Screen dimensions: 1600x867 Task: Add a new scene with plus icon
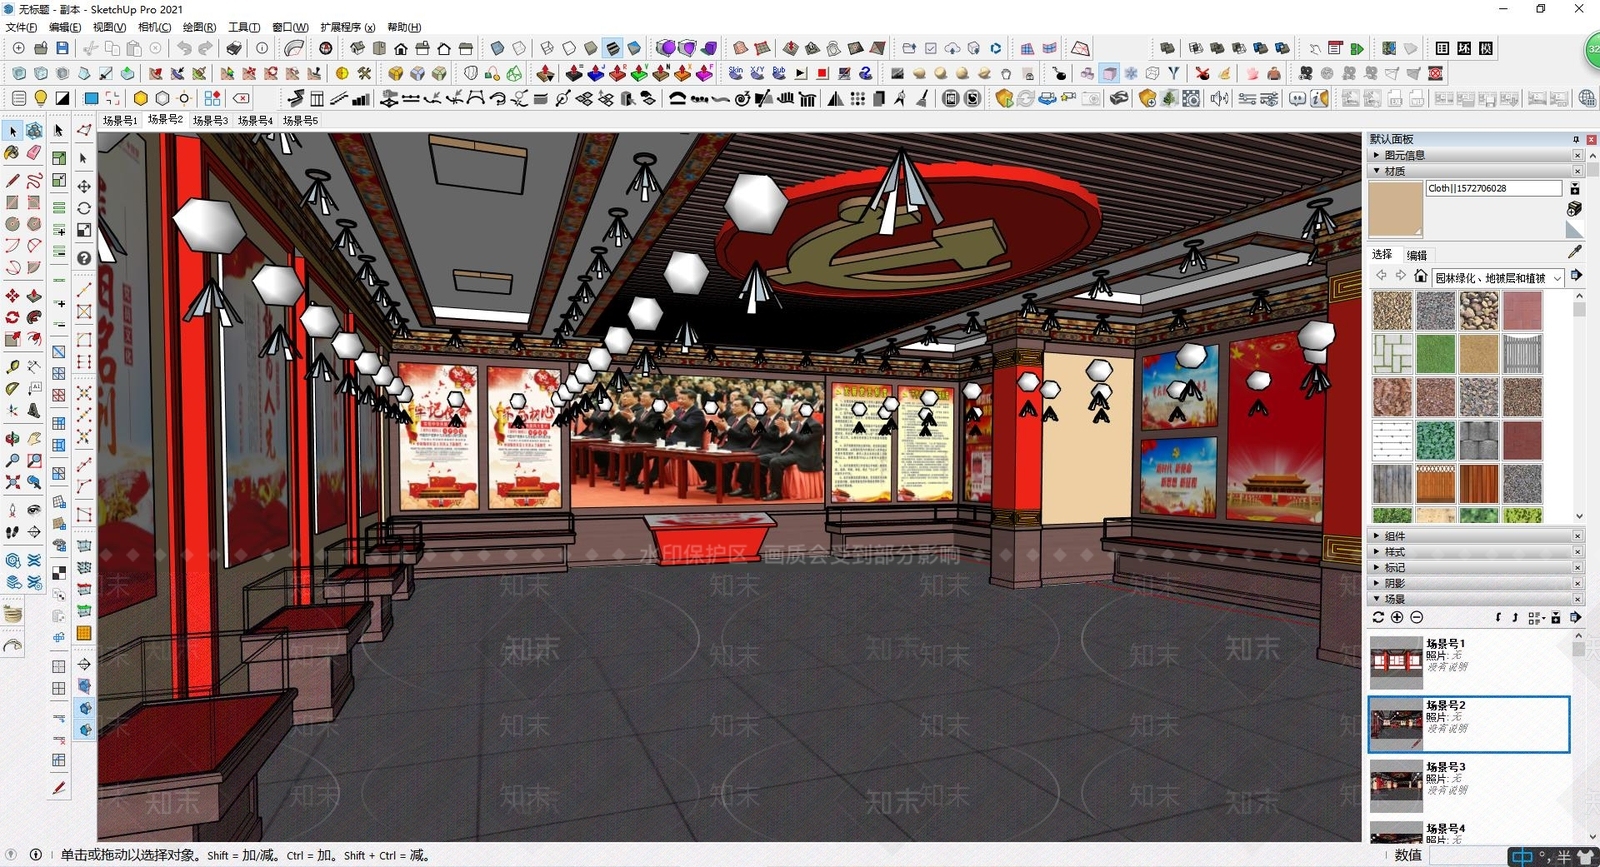(1397, 617)
